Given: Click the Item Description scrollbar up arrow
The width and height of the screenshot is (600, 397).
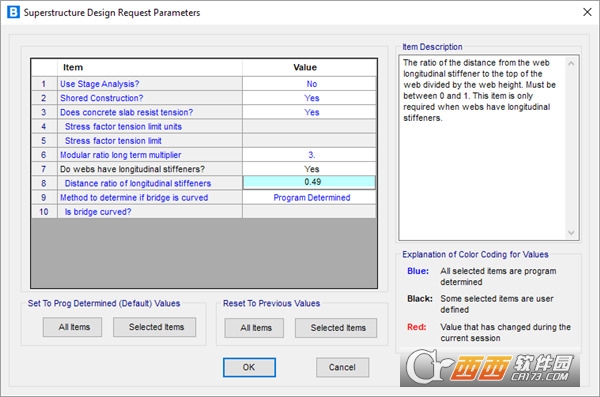Looking at the screenshot, I should tap(571, 63).
